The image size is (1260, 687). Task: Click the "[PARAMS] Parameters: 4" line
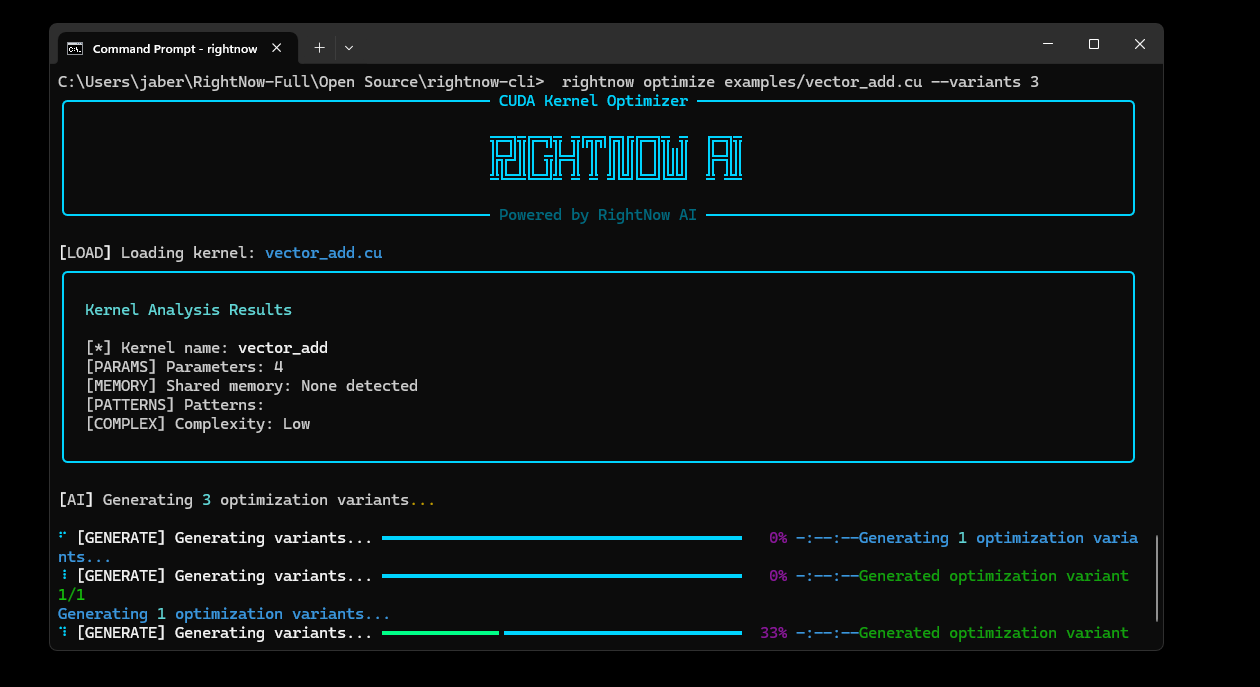[184, 367]
